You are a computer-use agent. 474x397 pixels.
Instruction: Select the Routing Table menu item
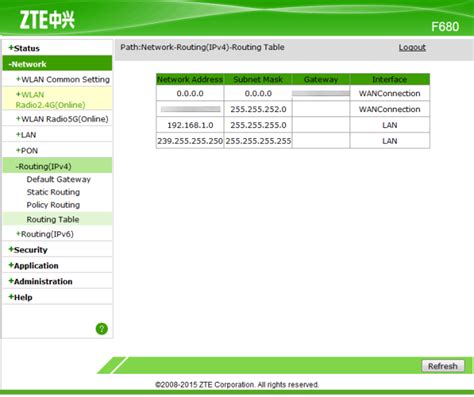click(x=57, y=219)
